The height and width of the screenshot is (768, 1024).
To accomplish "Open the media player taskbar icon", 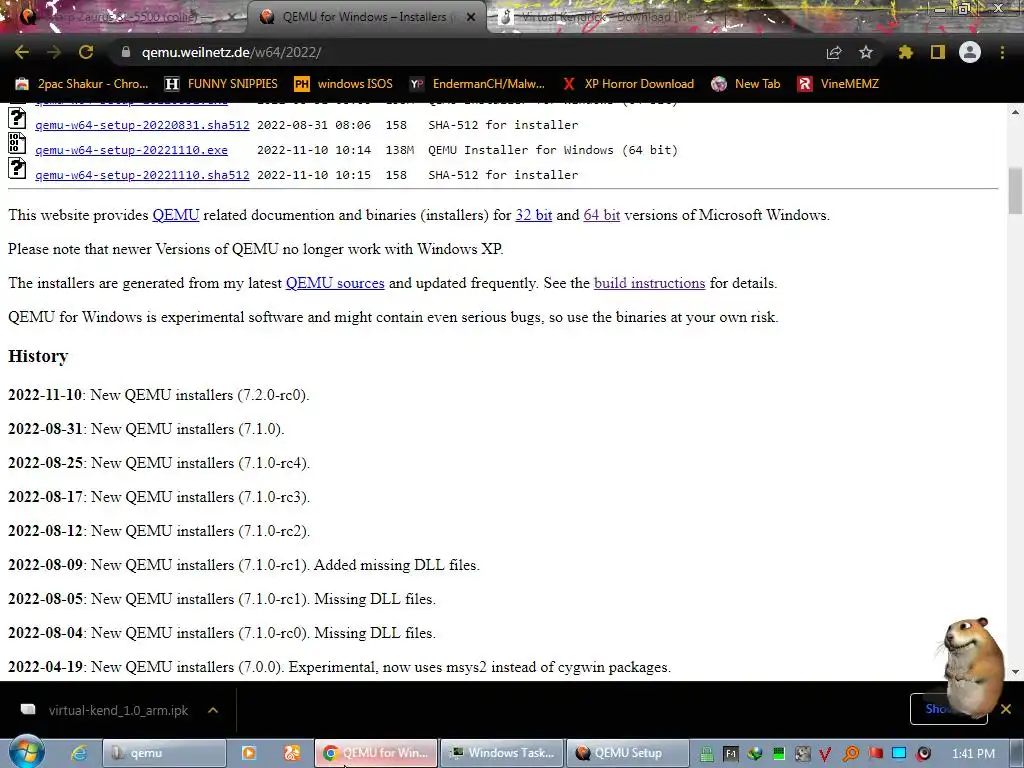I will [249, 753].
